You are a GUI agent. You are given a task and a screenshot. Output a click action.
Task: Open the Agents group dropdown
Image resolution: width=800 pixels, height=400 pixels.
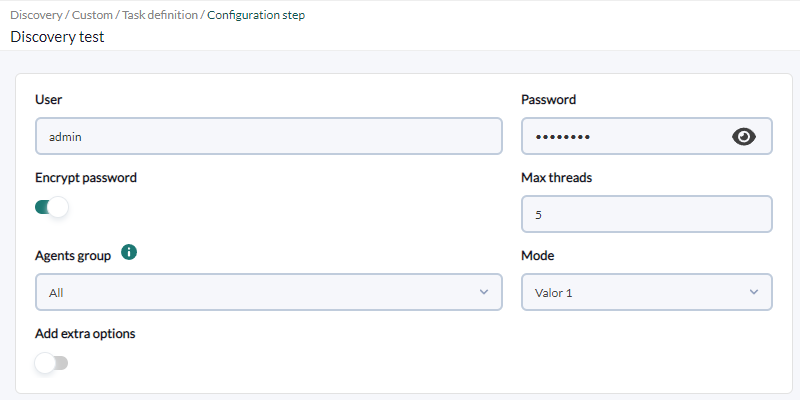coord(269,292)
